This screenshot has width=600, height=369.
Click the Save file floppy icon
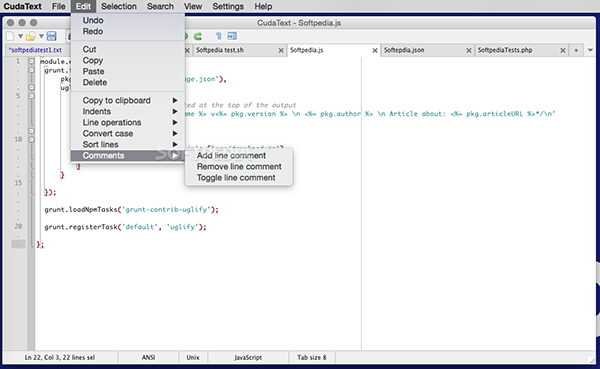(x=51, y=36)
